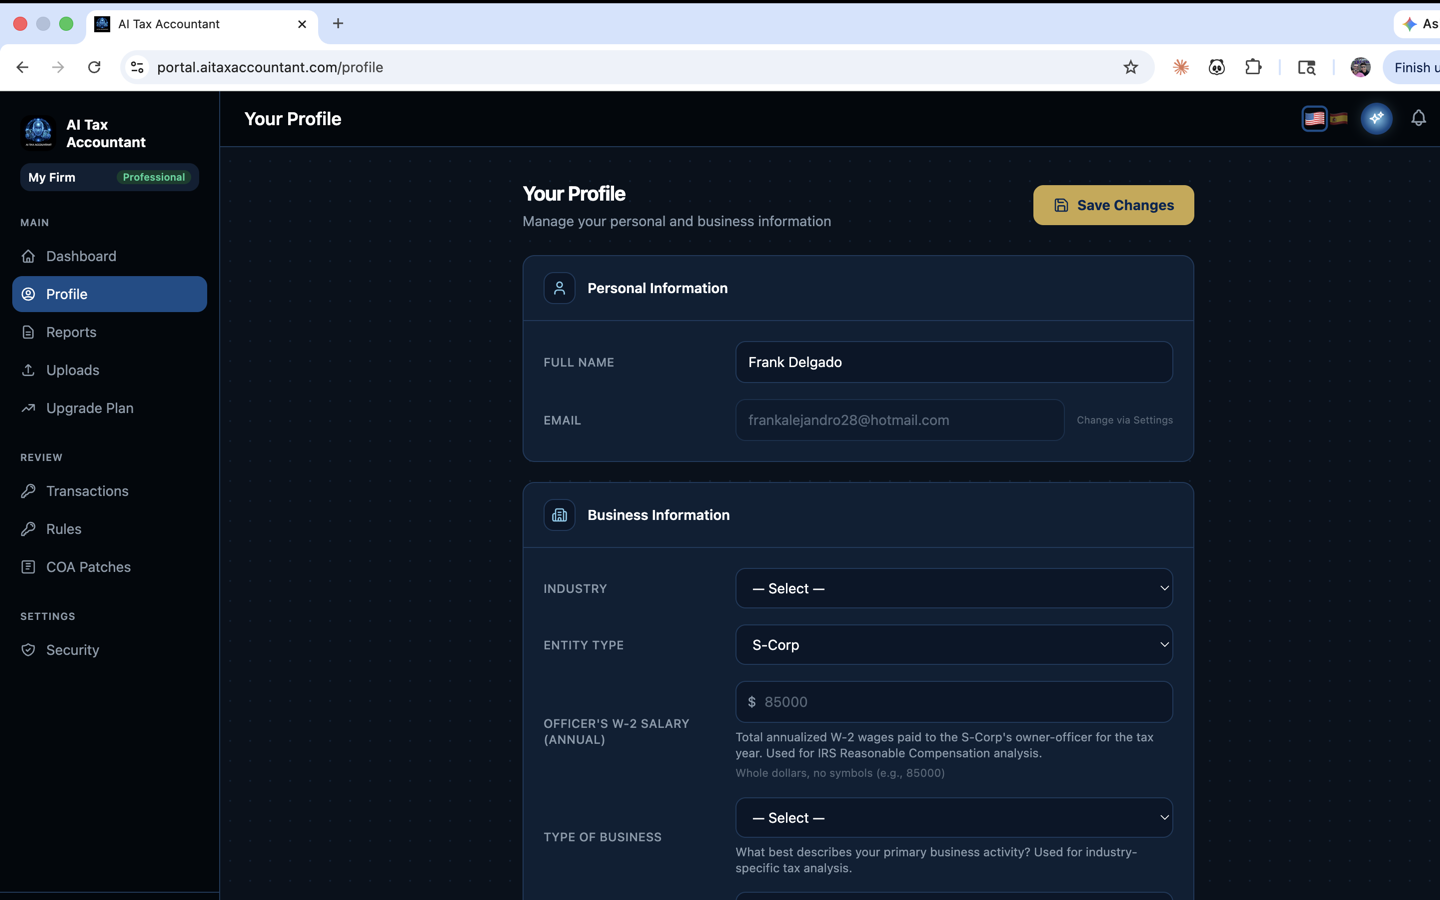Open the browser Extensions puzzle icon
The width and height of the screenshot is (1440, 900).
click(x=1253, y=67)
